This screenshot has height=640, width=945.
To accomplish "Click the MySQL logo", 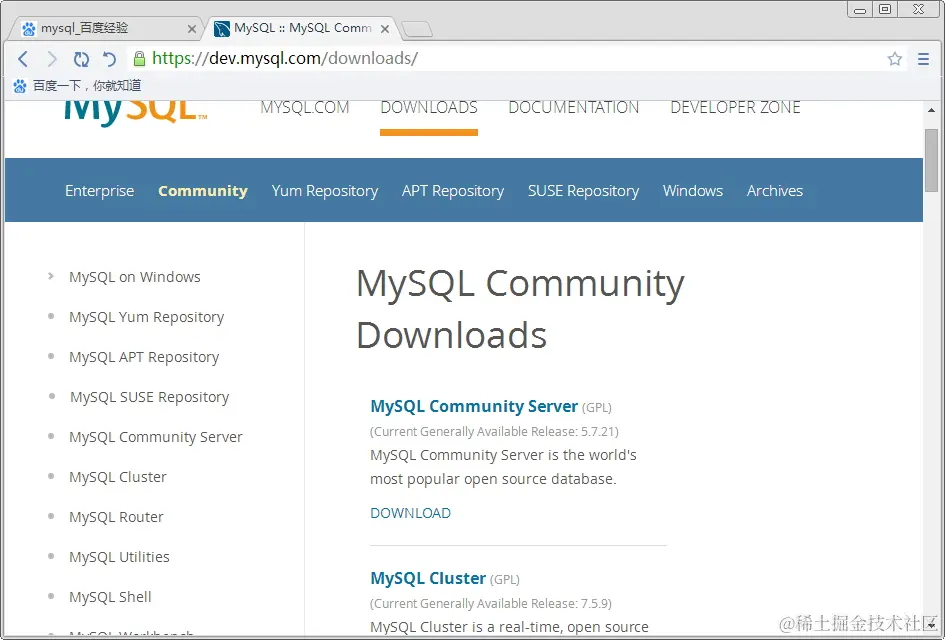I will [x=136, y=113].
